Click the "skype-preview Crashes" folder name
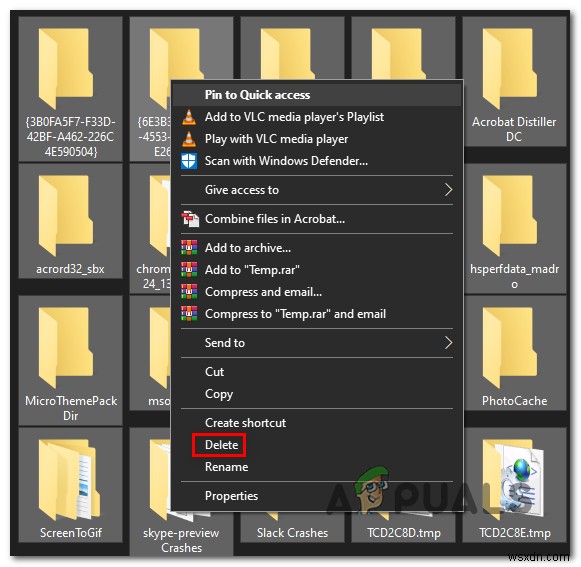 tap(181, 540)
